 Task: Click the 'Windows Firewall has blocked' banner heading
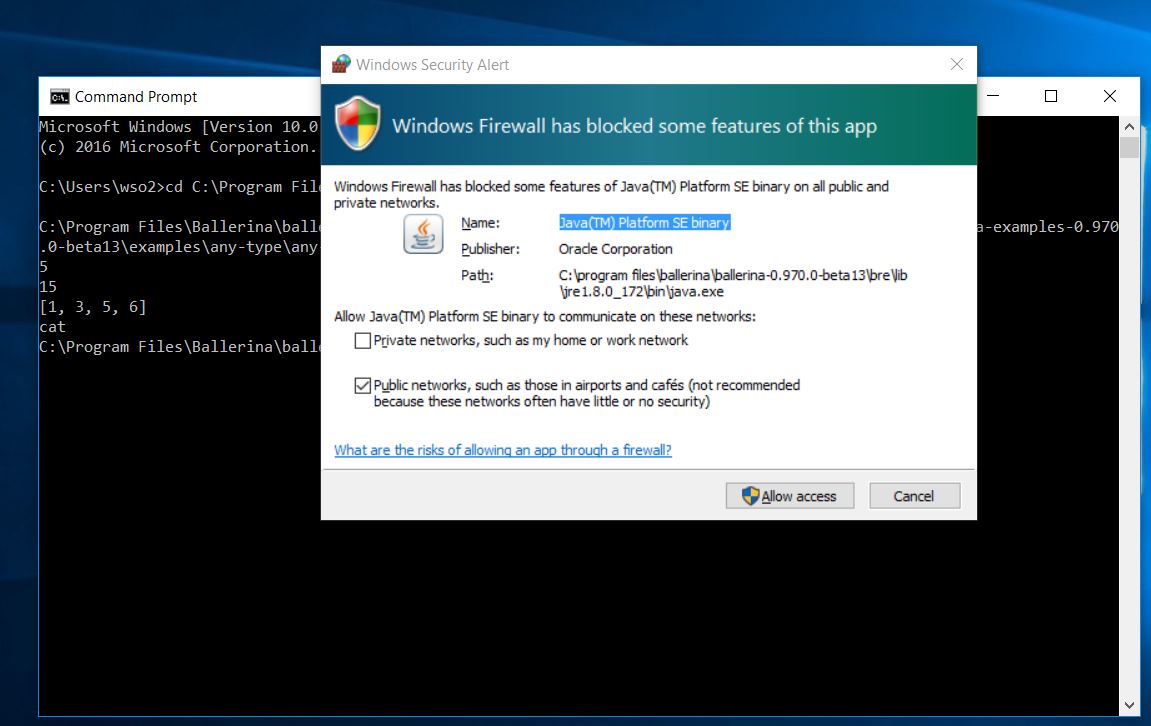click(x=634, y=126)
